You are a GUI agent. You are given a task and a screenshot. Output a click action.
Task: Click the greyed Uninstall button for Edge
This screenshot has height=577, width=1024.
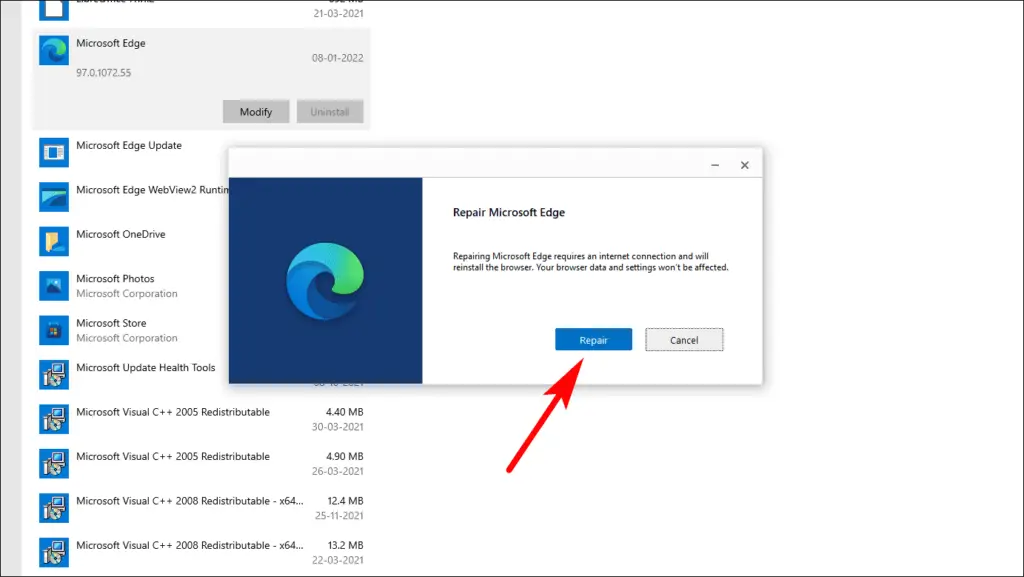(330, 112)
